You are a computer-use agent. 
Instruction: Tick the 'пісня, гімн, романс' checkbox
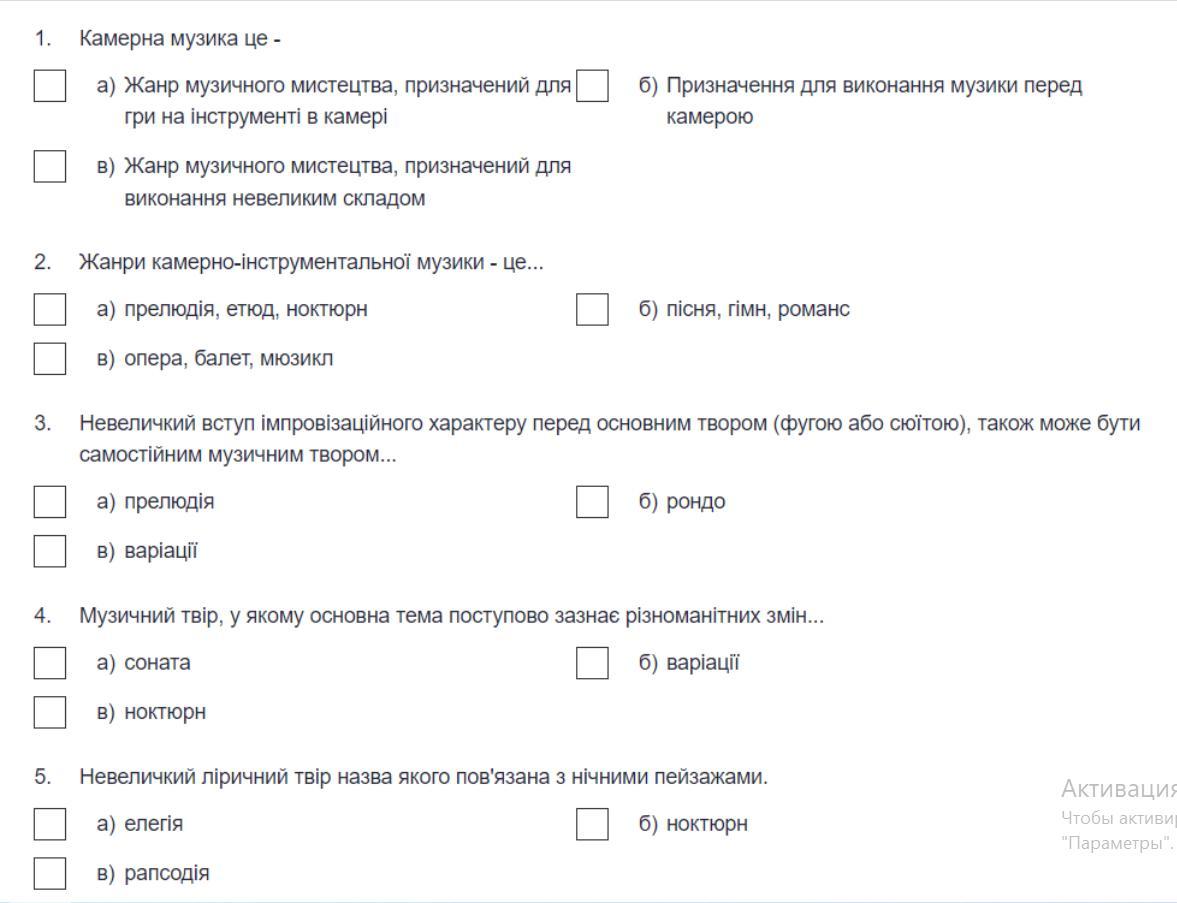(592, 309)
